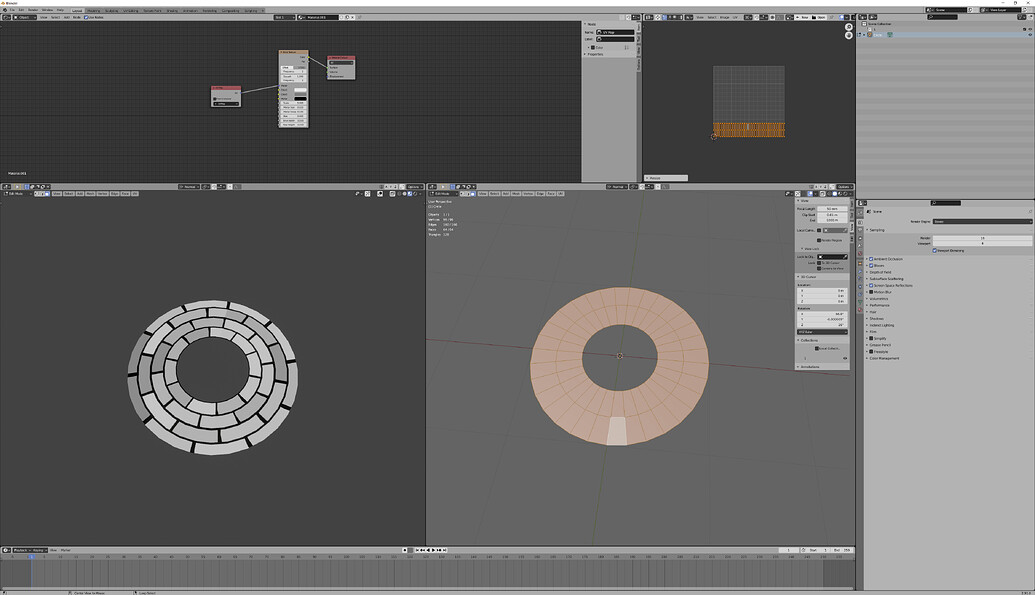
Task: Open the Modifiers wrench tab icon
Action: click(x=860, y=271)
